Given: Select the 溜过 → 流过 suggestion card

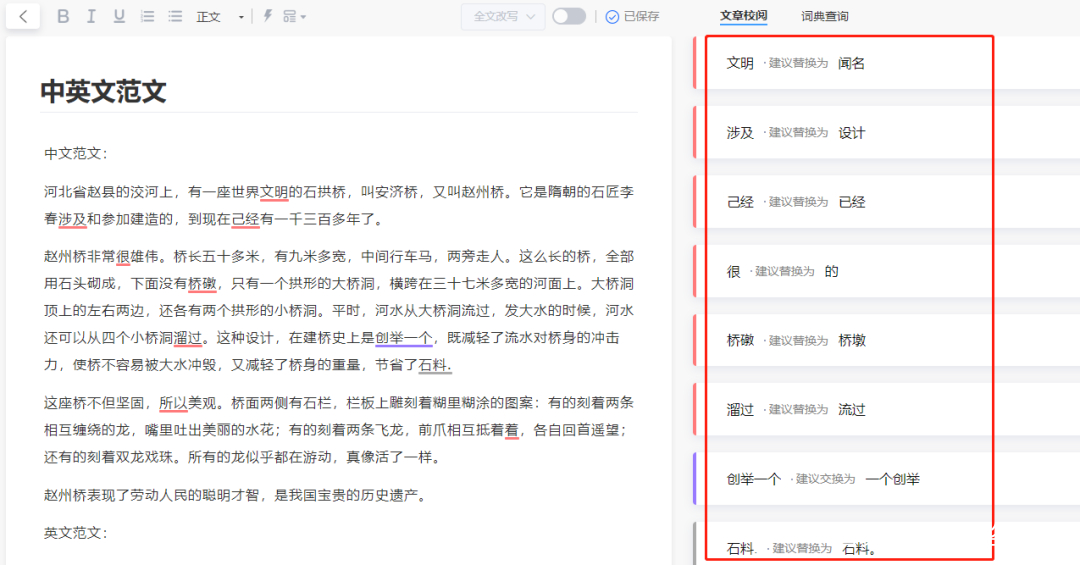Looking at the screenshot, I should pos(886,409).
